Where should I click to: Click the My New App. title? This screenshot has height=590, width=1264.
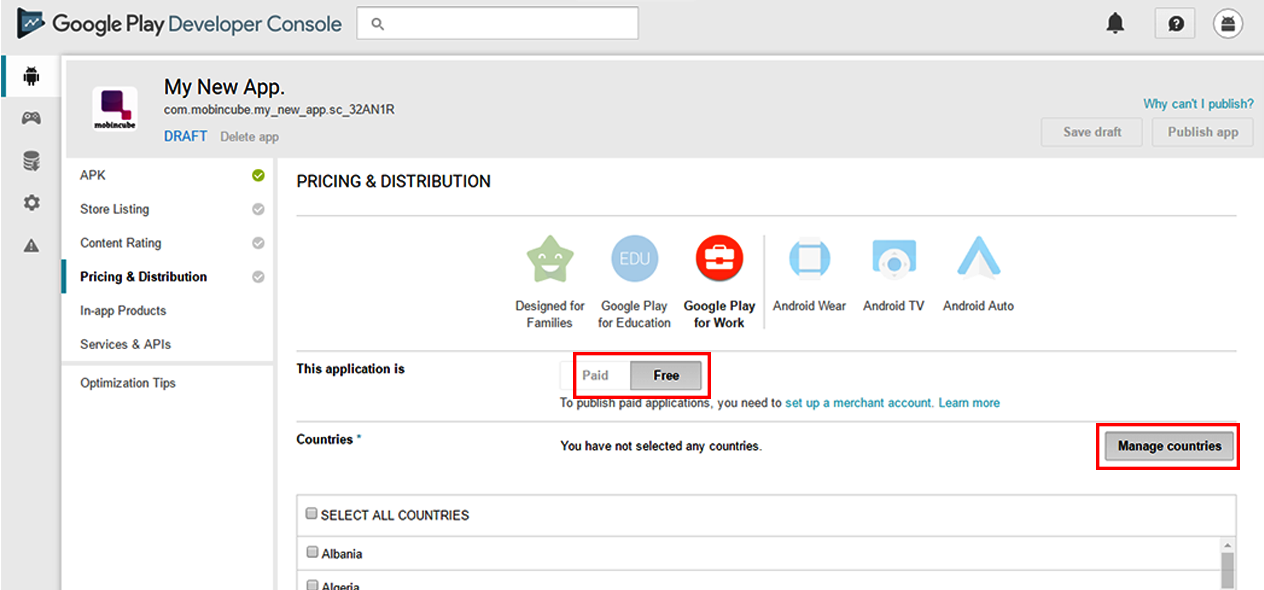[225, 87]
